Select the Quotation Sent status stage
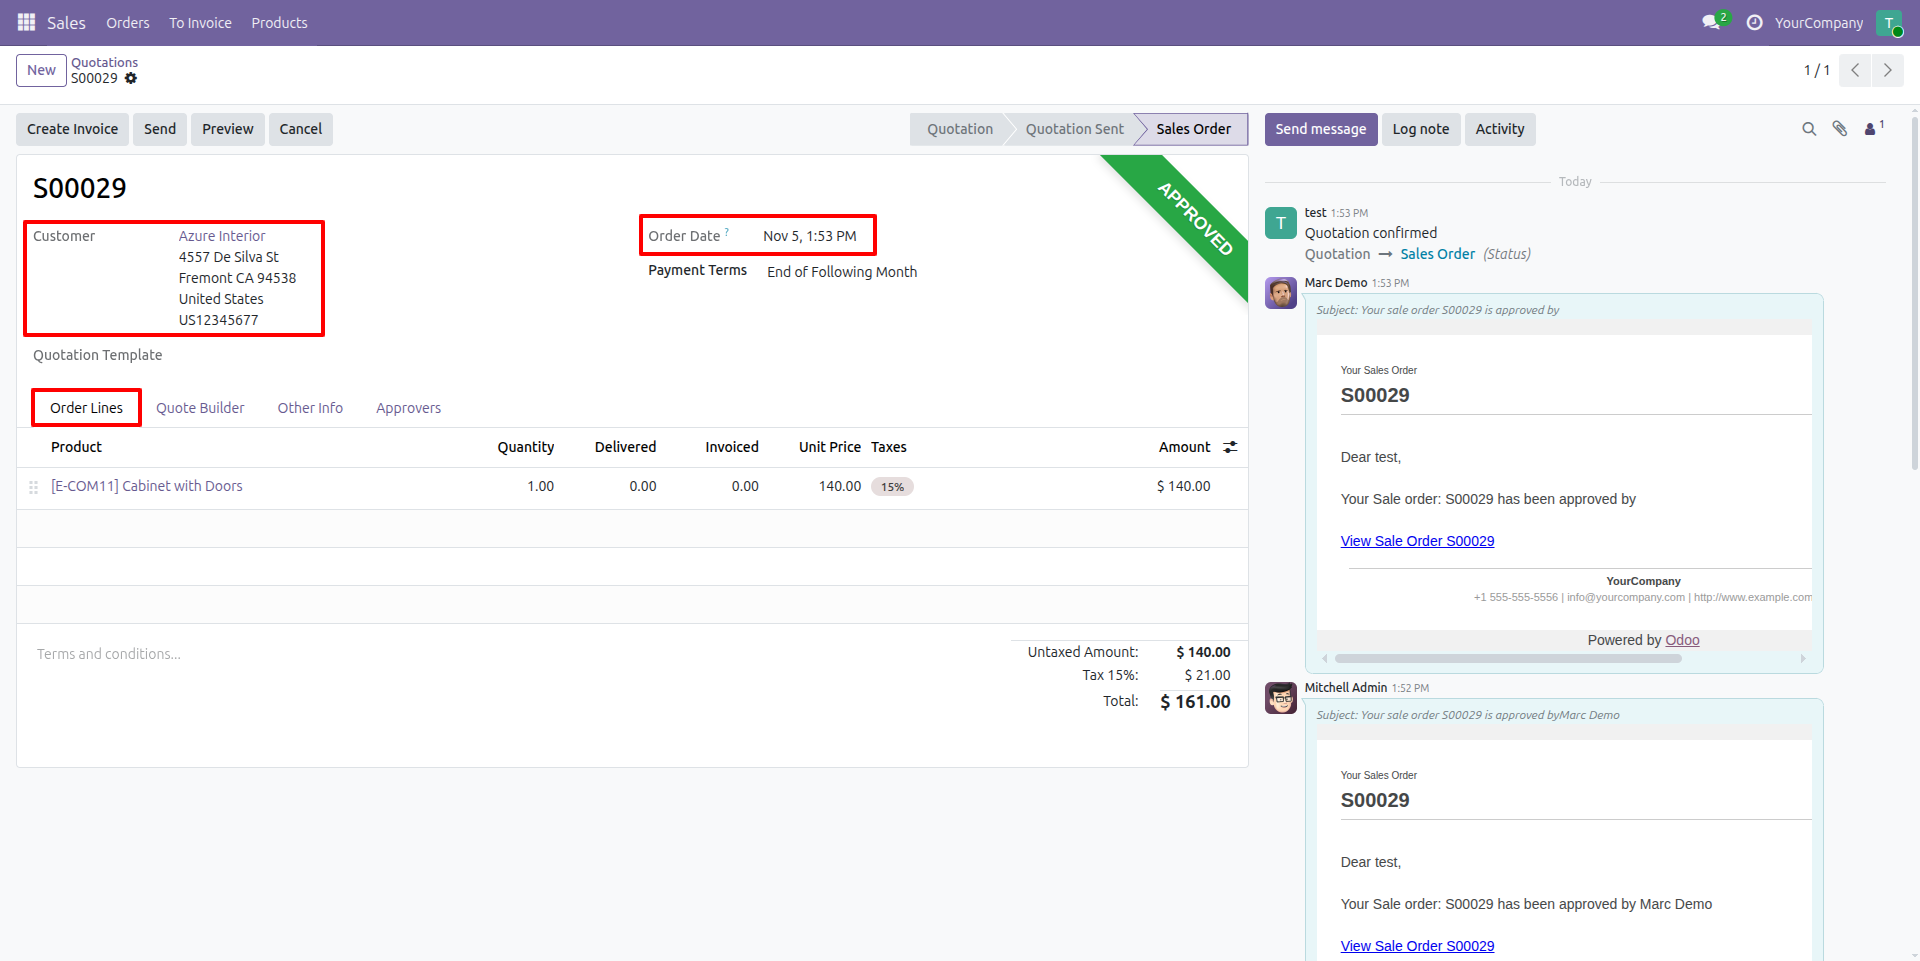 (1074, 129)
